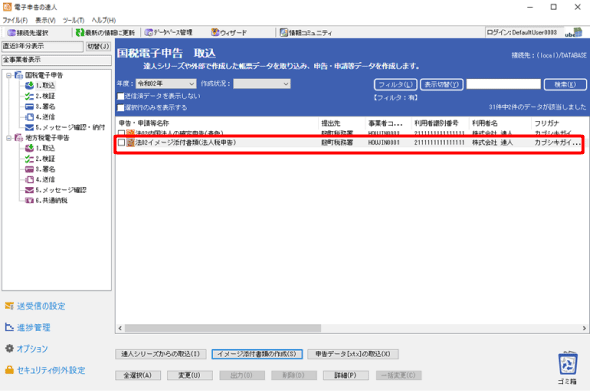Sort by the 利用者名 column header
The height and width of the screenshot is (391, 590).
coord(501,123)
